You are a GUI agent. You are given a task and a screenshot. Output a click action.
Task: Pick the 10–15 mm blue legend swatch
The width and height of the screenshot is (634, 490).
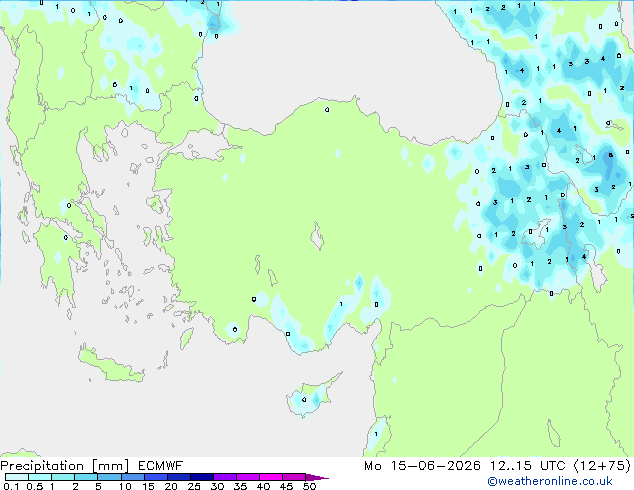coord(132,477)
